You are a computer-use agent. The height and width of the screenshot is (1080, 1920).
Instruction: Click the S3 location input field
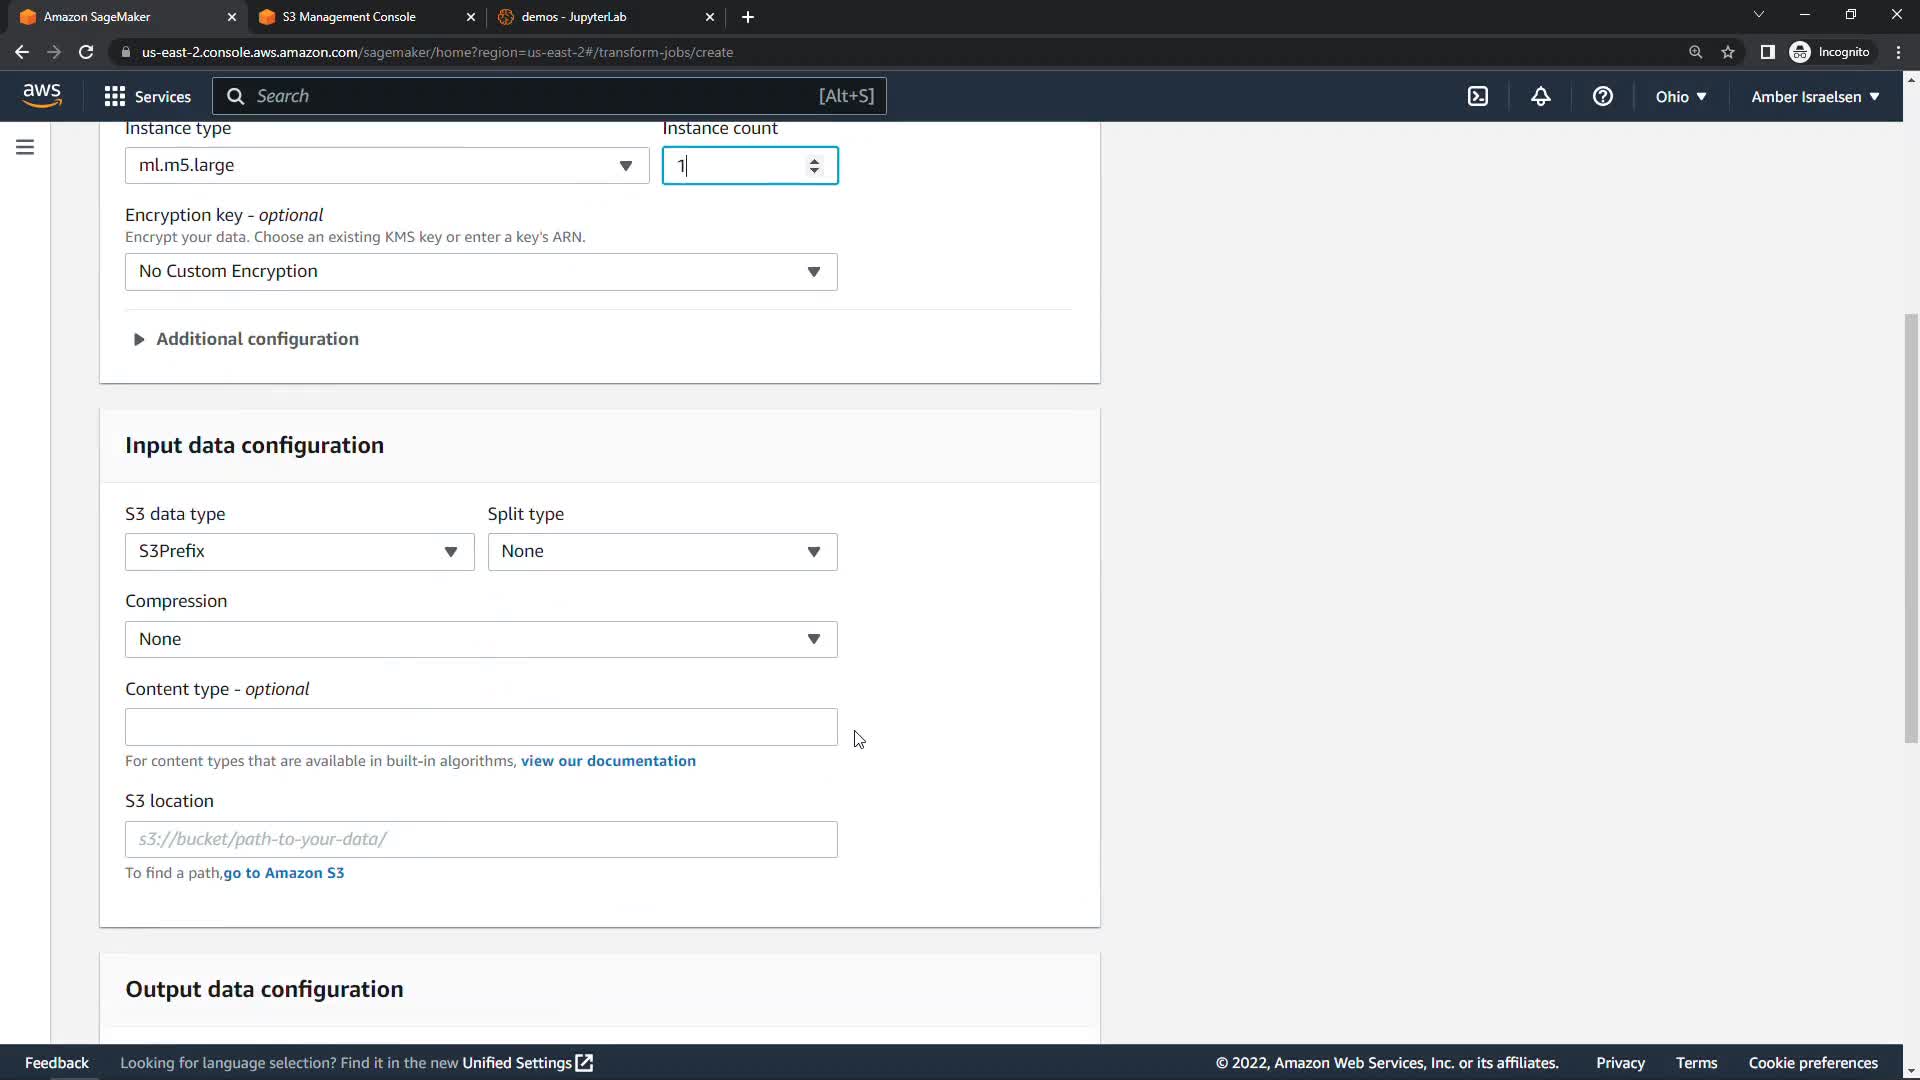click(480, 839)
